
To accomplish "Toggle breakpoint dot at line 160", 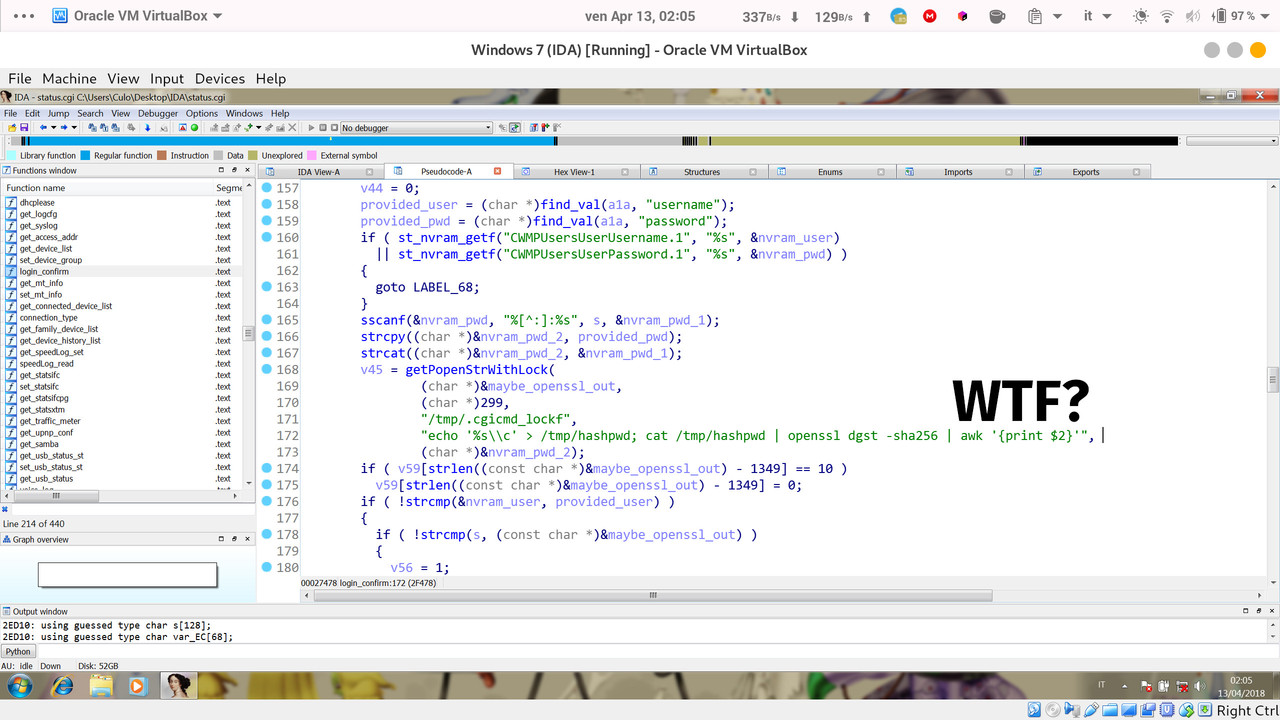I will (x=267, y=237).
